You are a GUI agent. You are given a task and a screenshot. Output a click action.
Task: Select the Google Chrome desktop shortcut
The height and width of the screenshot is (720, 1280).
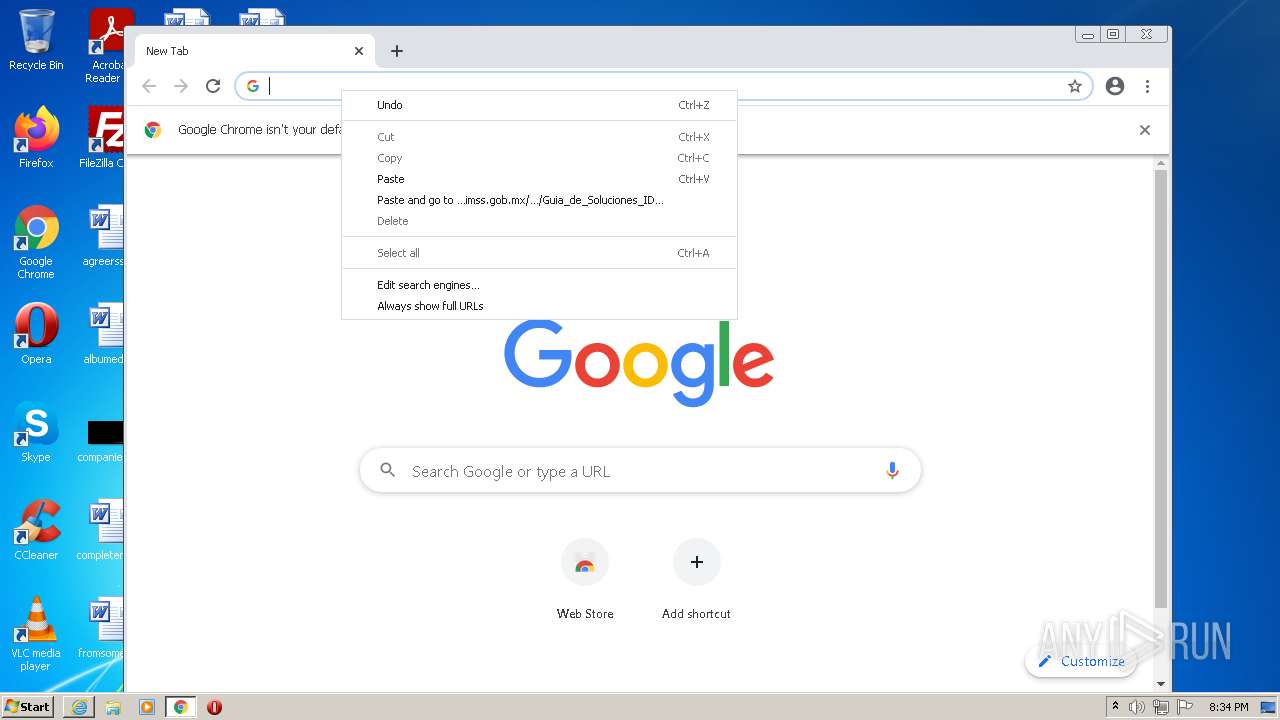[36, 243]
